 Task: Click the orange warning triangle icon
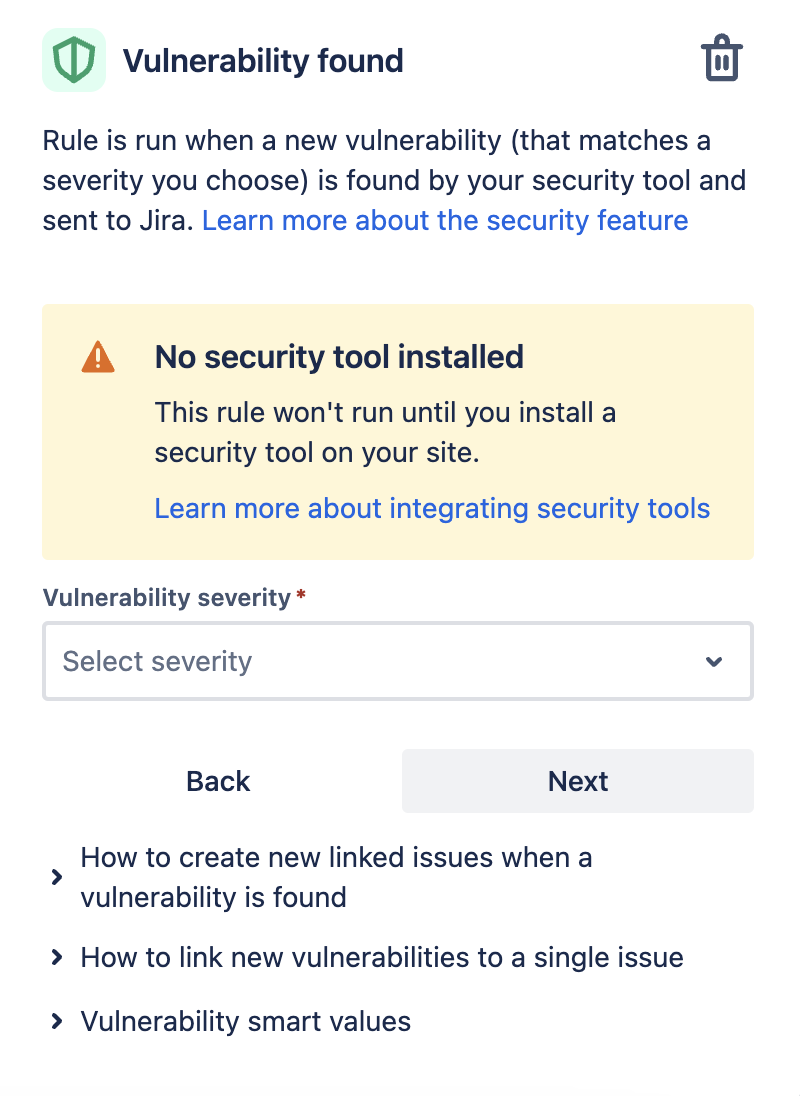pyautogui.click(x=98, y=357)
